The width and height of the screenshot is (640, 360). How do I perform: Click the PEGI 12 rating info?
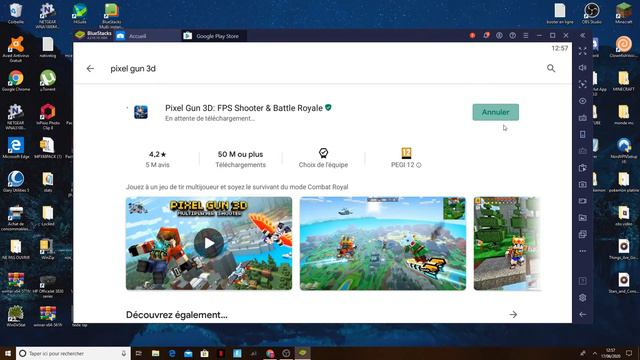[x=406, y=158]
